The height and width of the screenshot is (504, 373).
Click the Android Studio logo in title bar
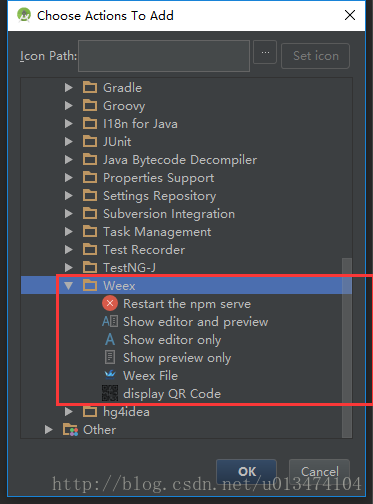24,15
